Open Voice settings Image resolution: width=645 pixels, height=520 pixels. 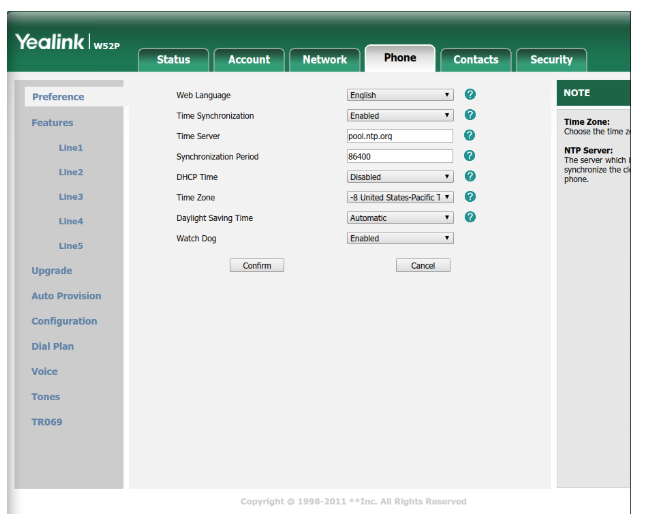pyautogui.click(x=44, y=372)
